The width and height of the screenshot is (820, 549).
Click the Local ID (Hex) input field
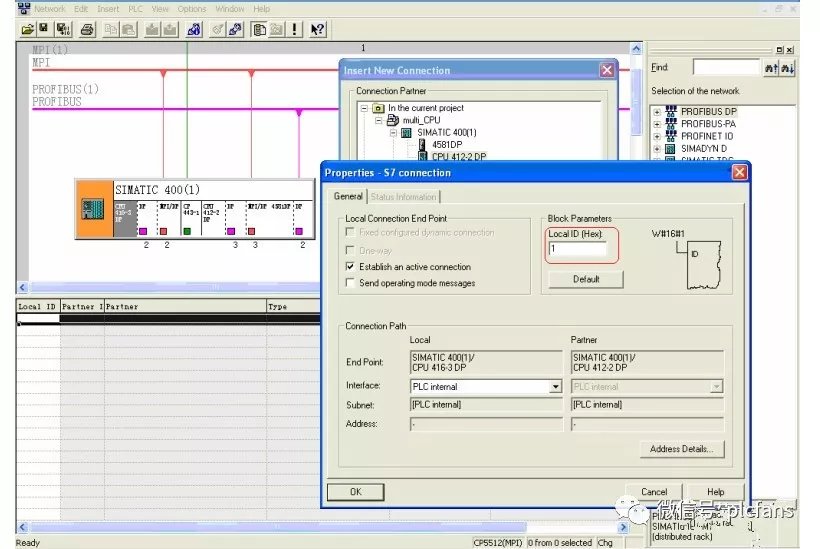pos(577,249)
